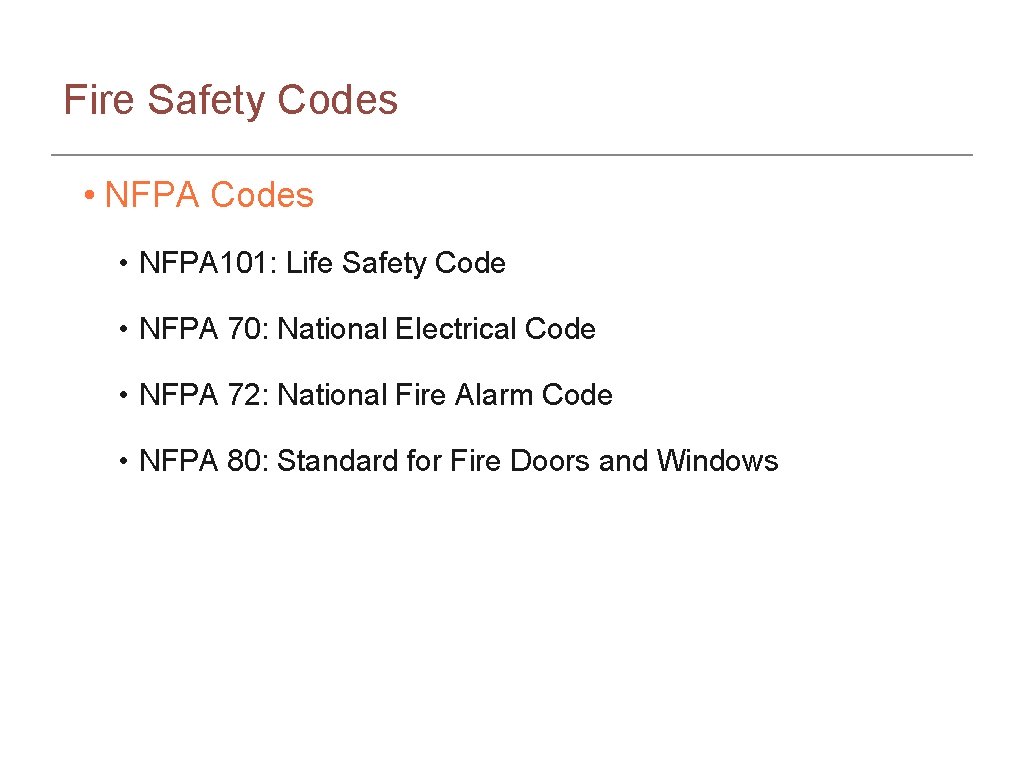Viewport: 1024px width, 768px height.
Task: Click the word "Safety" in the slide title
Action: coord(206,102)
